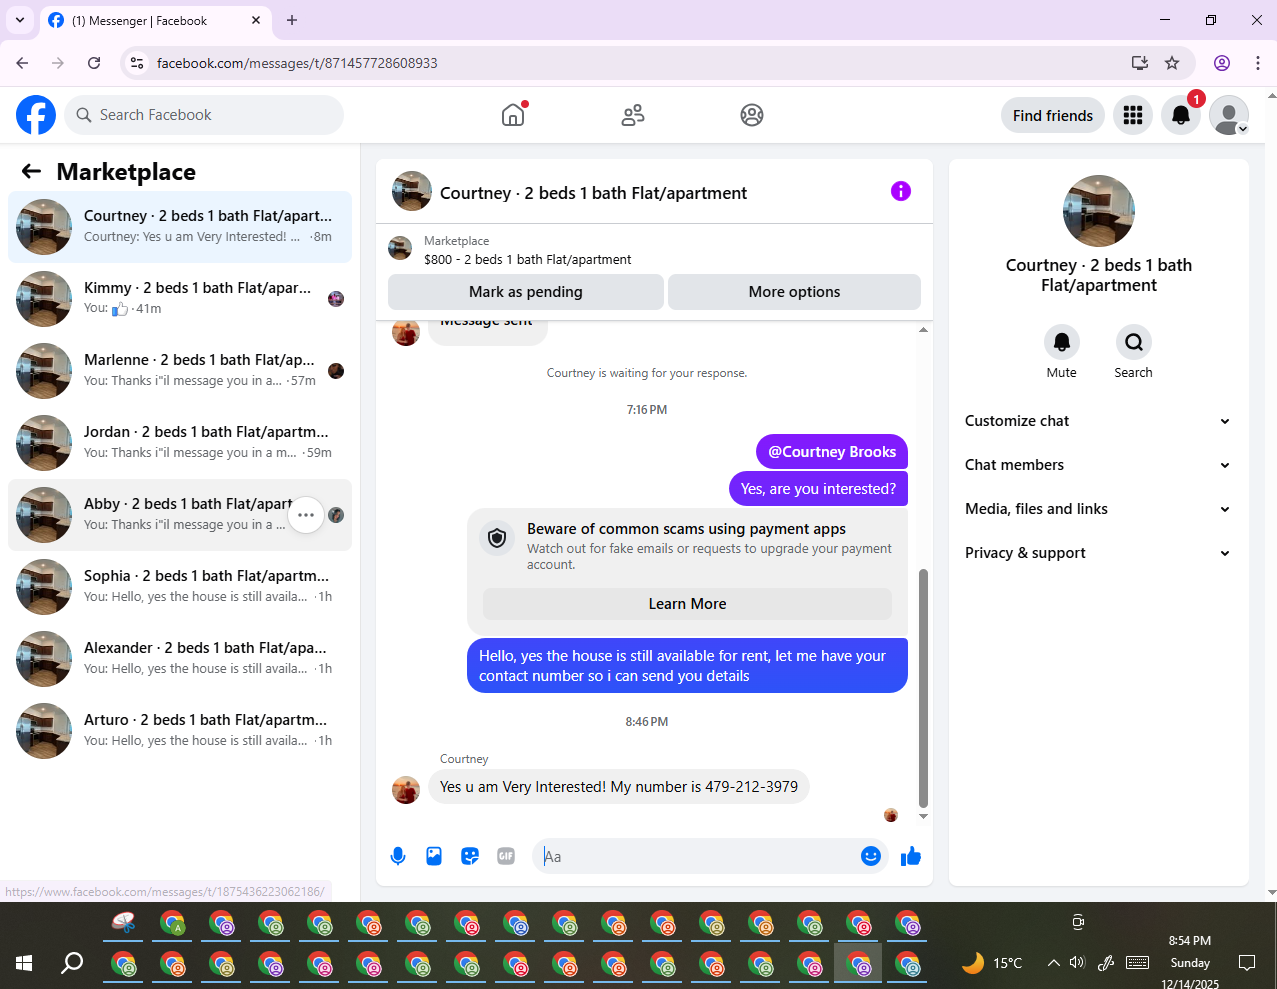Open the Chrome profile icon
Image resolution: width=1277 pixels, height=989 pixels.
click(1222, 63)
